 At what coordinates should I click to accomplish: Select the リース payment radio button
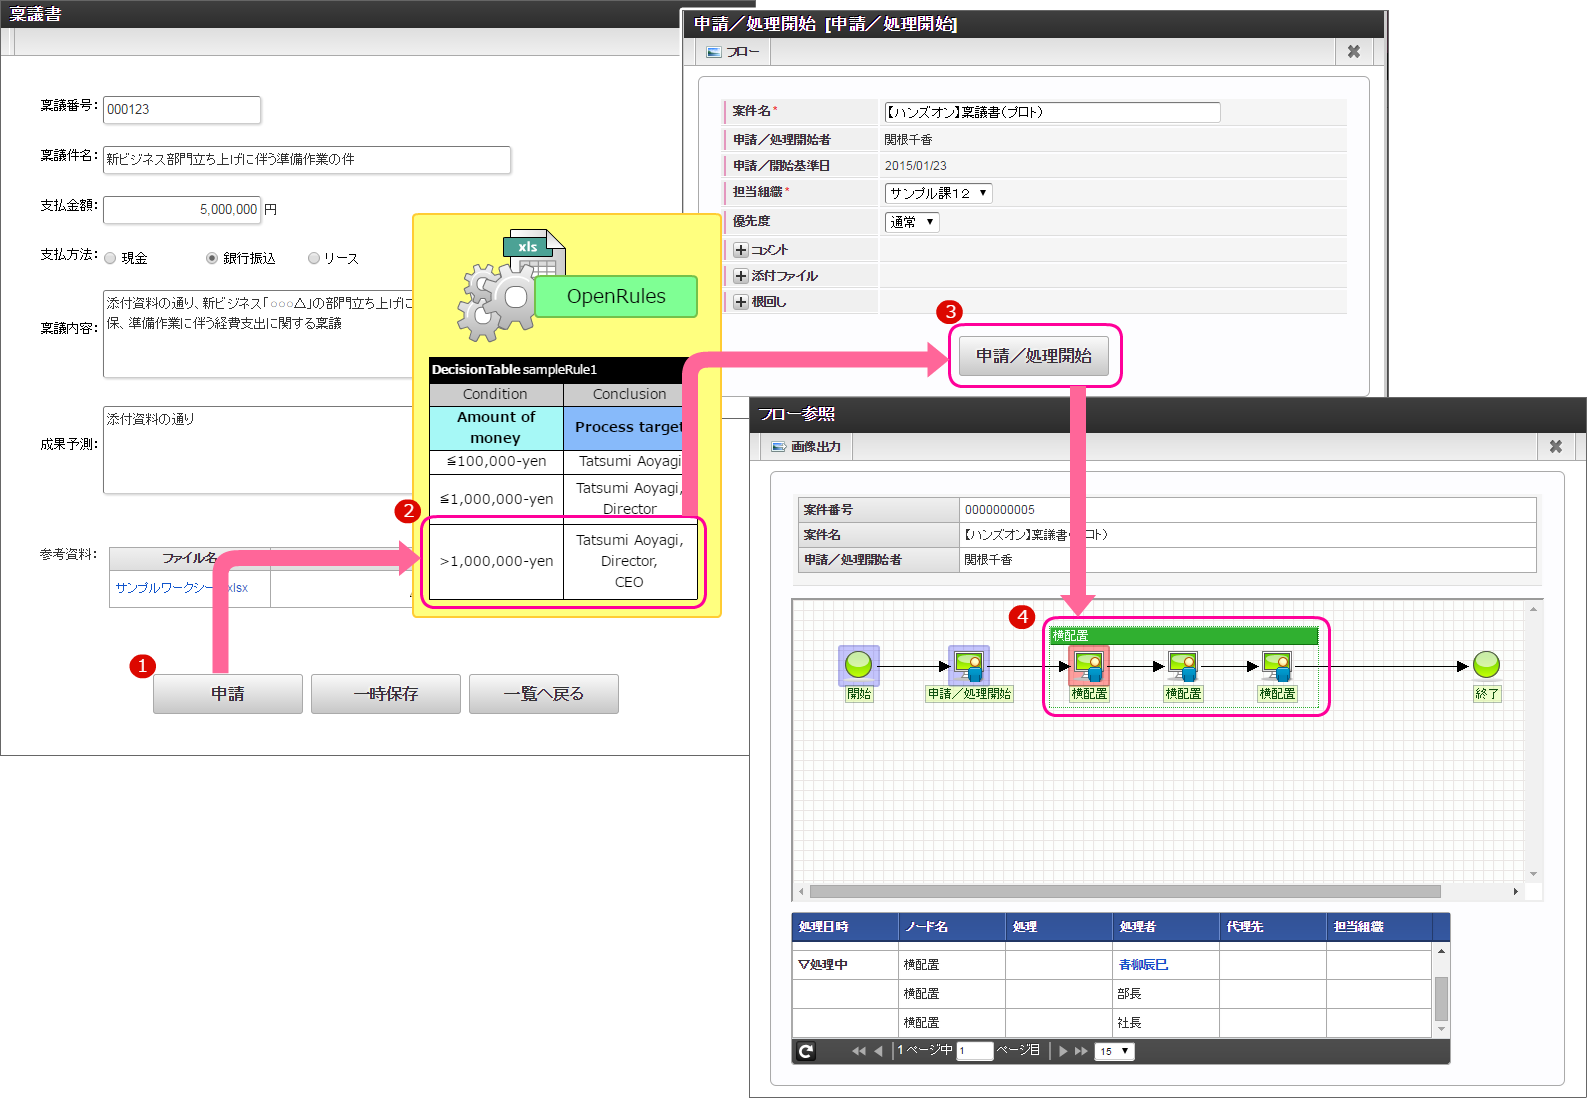[x=314, y=258]
